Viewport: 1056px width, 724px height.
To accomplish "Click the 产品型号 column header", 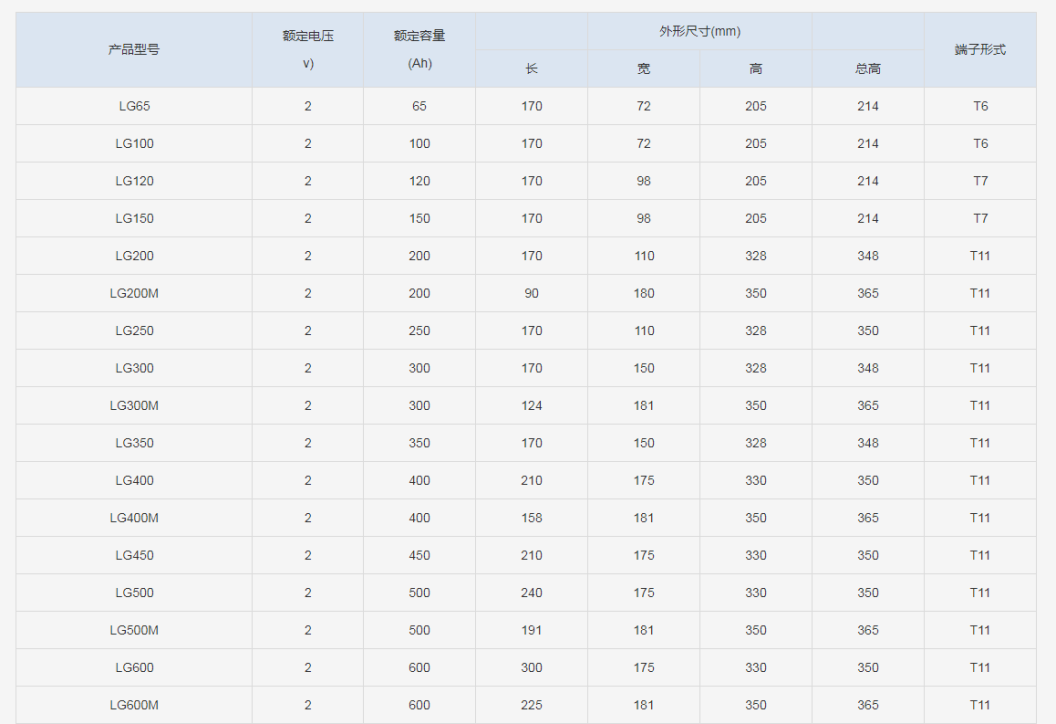I will (134, 49).
